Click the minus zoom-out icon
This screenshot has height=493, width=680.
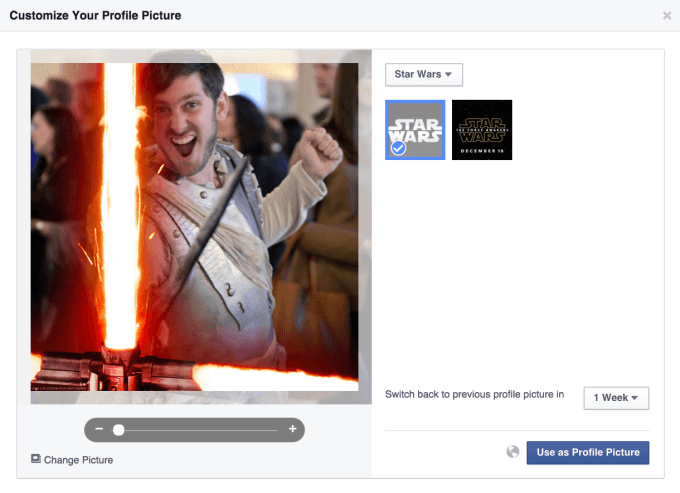[99, 429]
